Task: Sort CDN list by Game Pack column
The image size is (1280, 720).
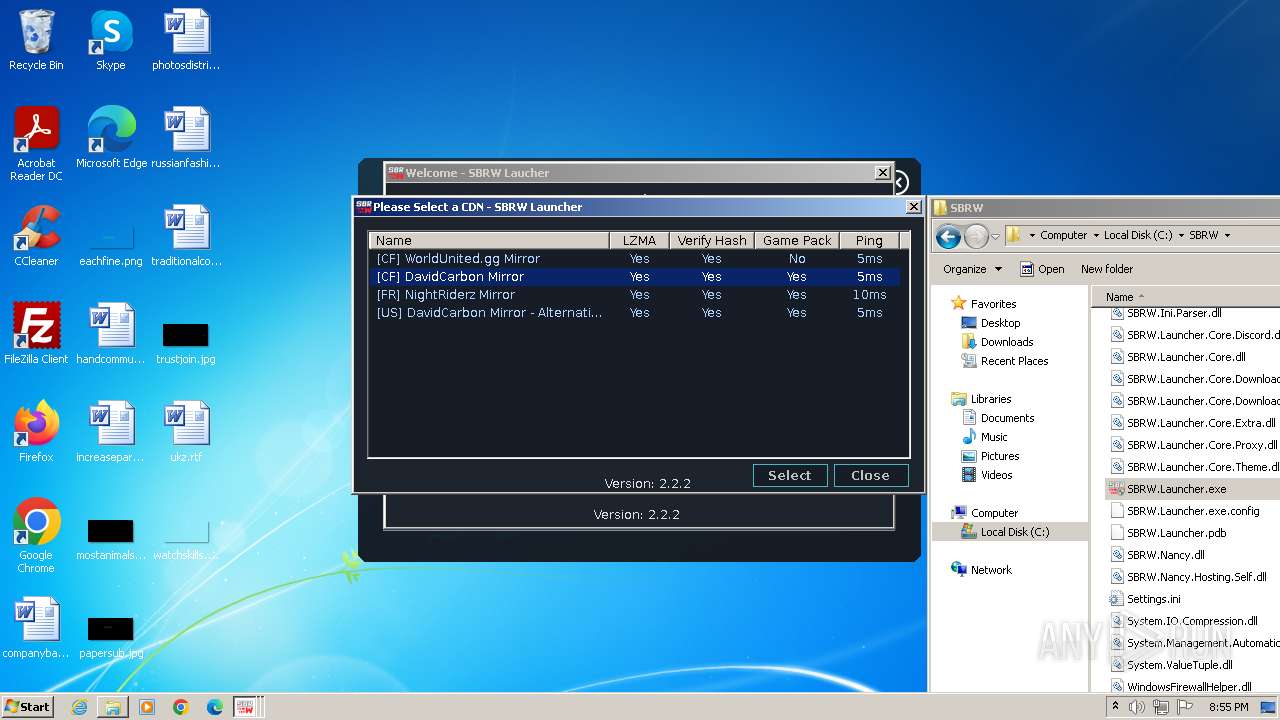Action: coord(797,240)
